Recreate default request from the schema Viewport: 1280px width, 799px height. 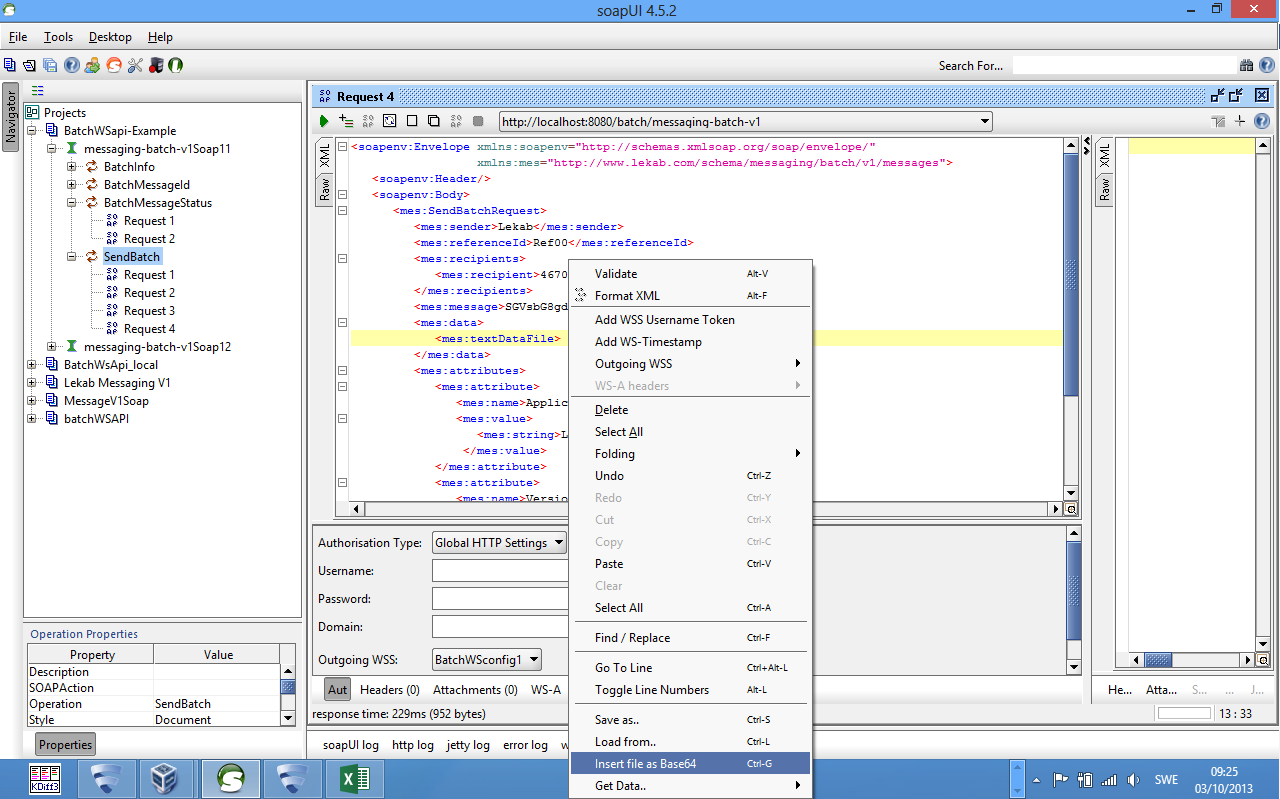[390, 121]
